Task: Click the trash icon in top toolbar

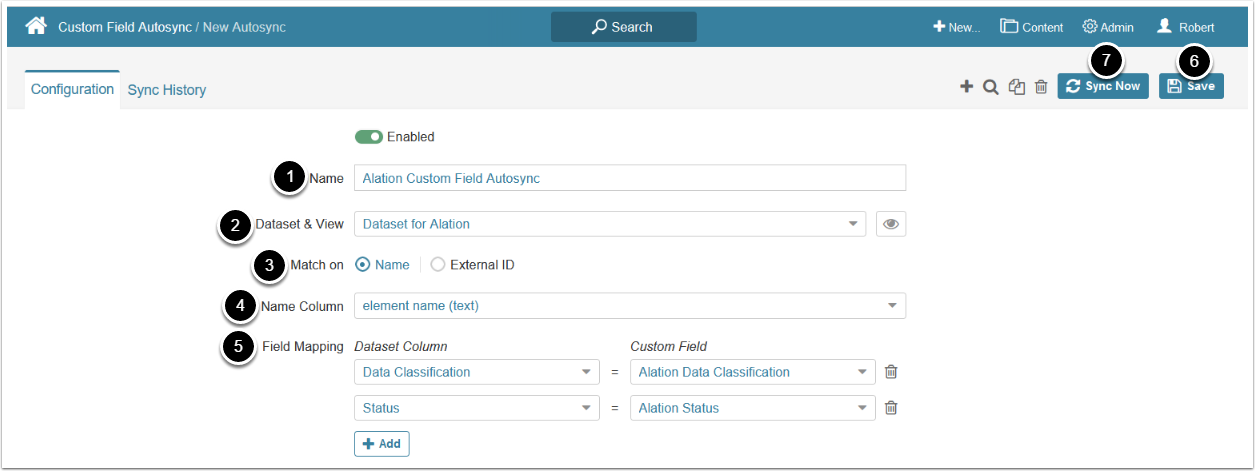Action: (x=1041, y=87)
